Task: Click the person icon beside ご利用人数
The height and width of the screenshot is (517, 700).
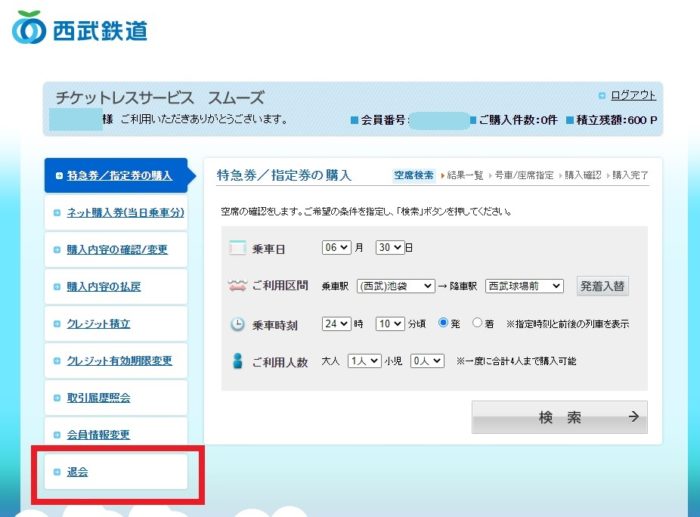Action: [x=237, y=361]
